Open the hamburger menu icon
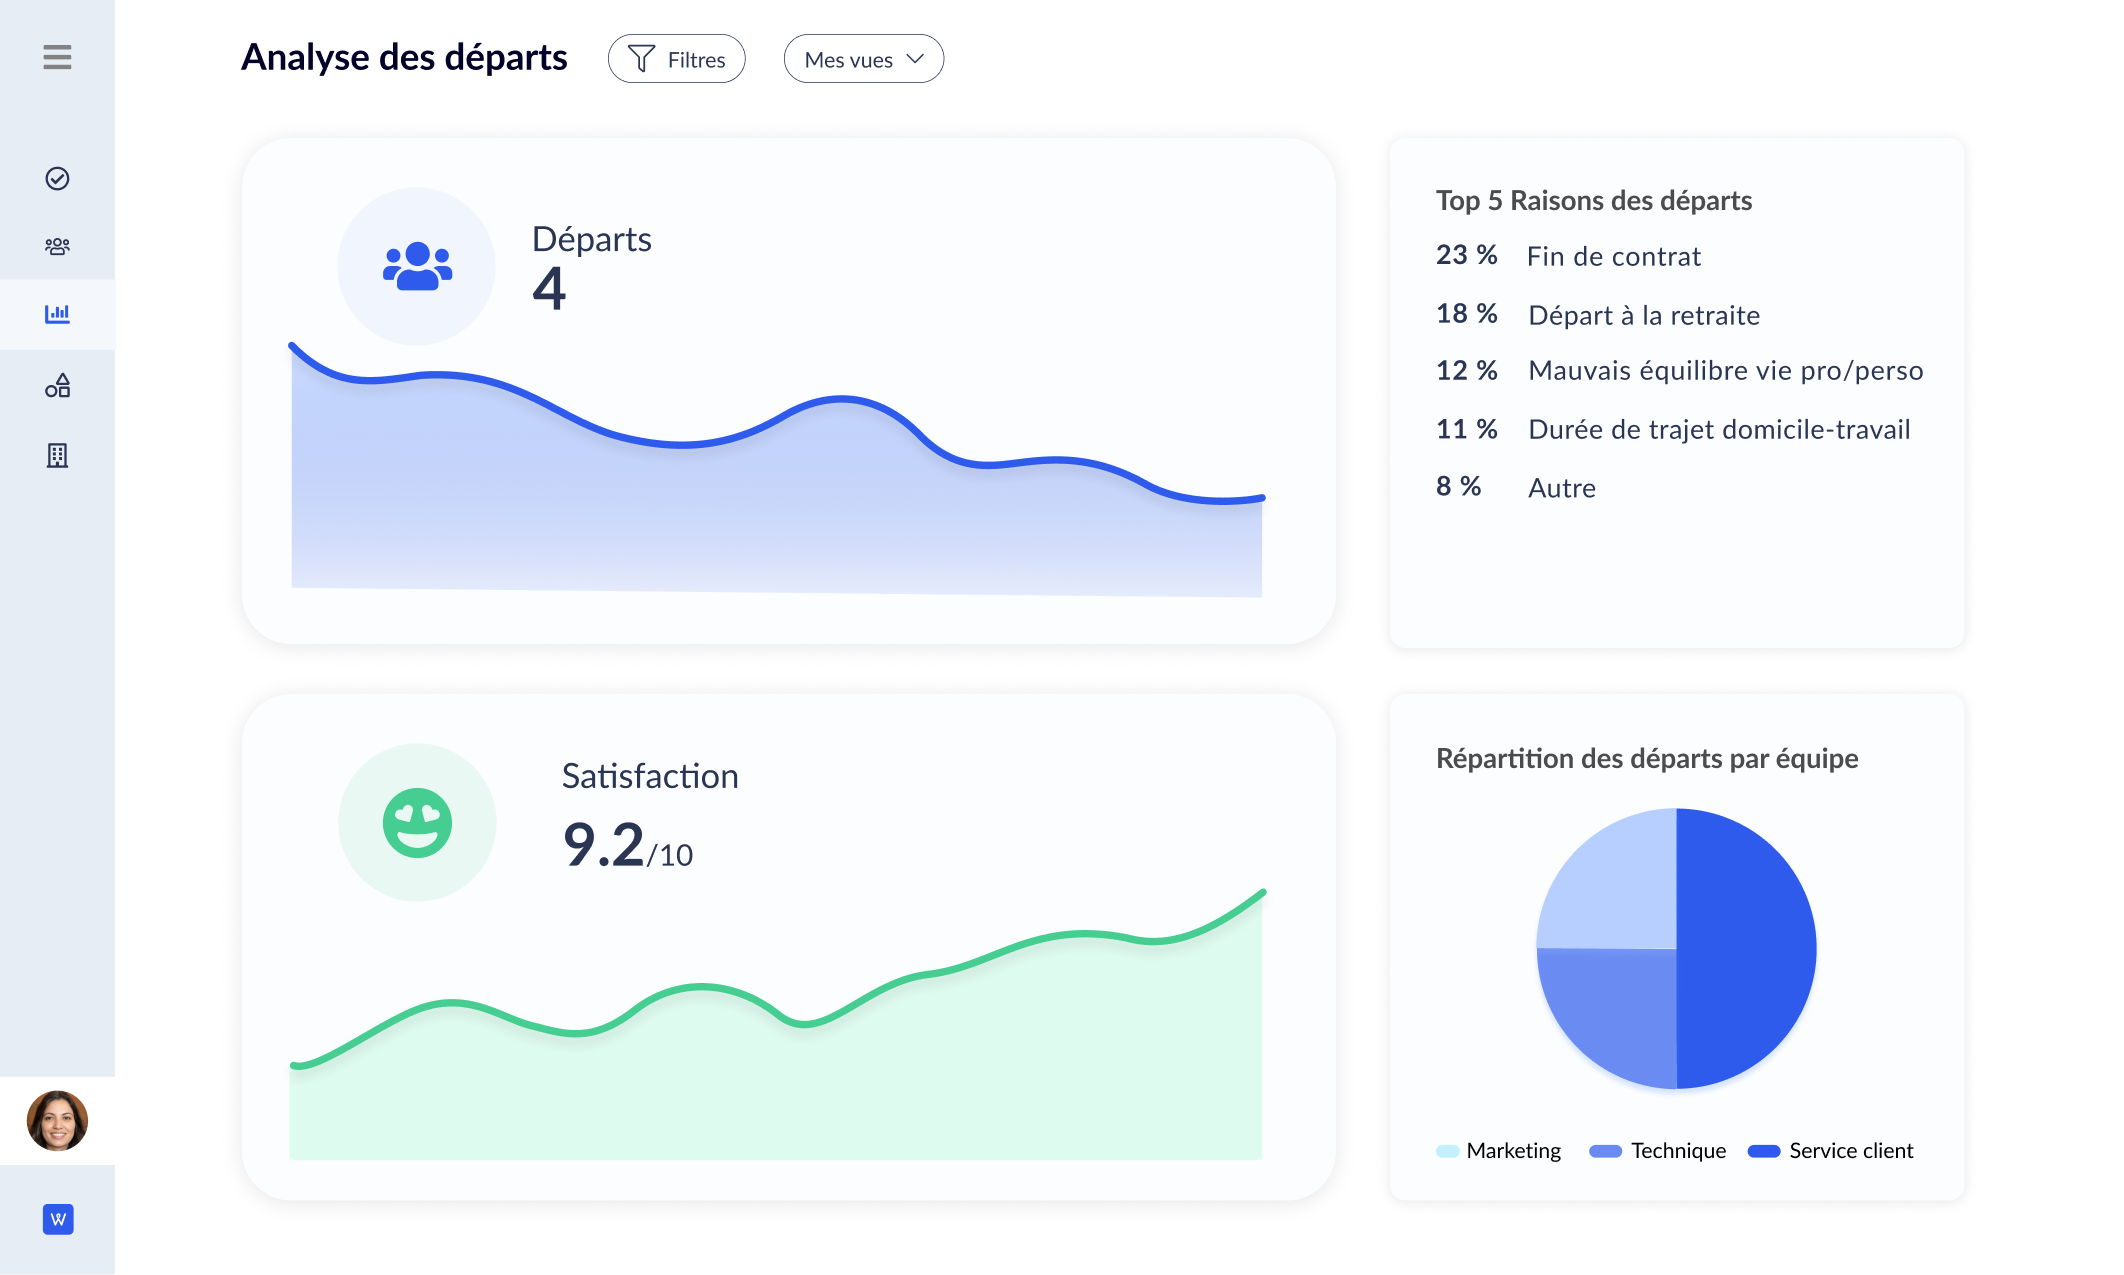The image size is (2124, 1275). tap(57, 57)
